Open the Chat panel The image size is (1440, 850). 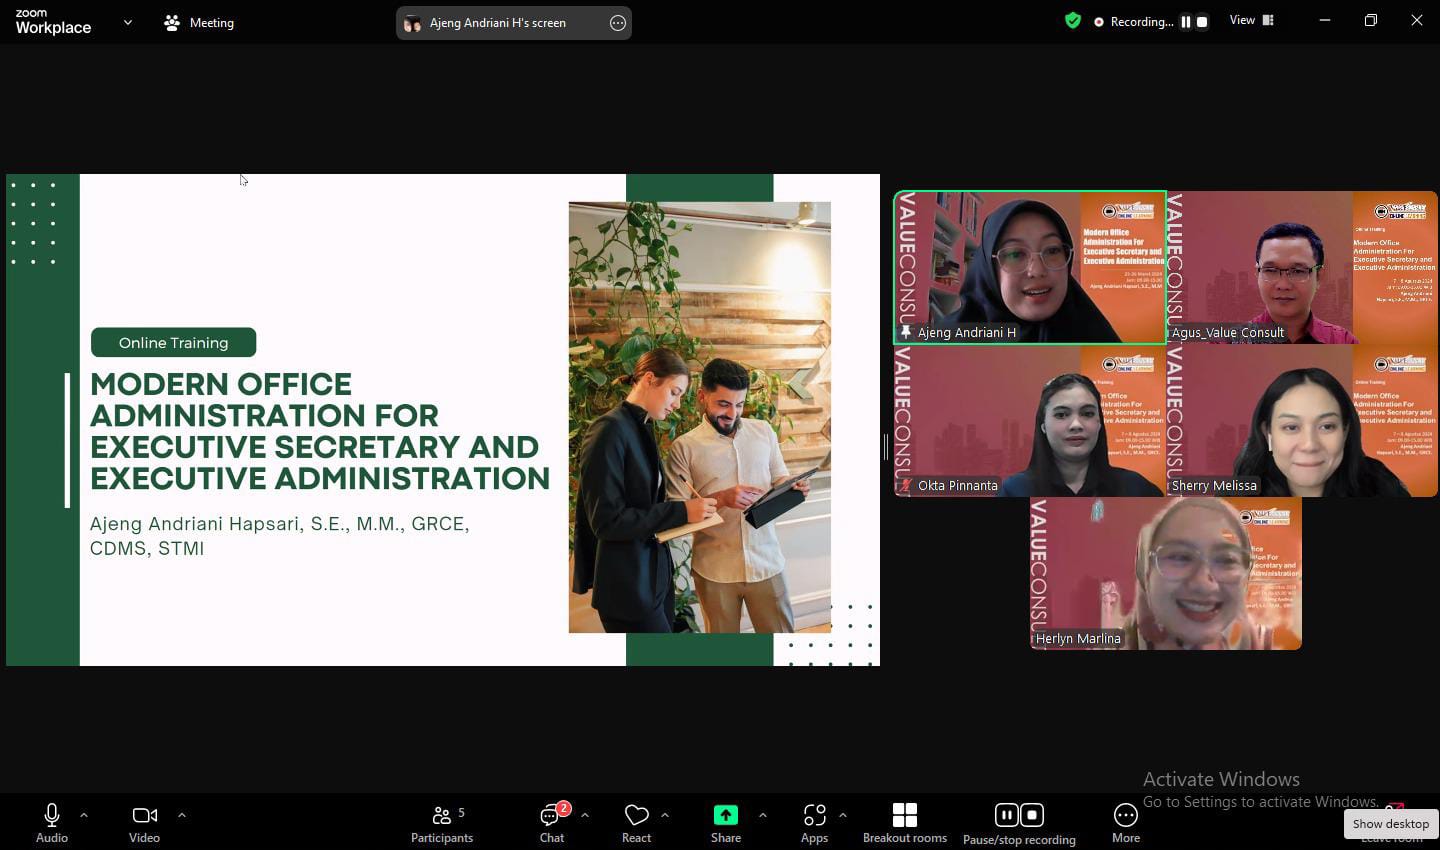(552, 824)
